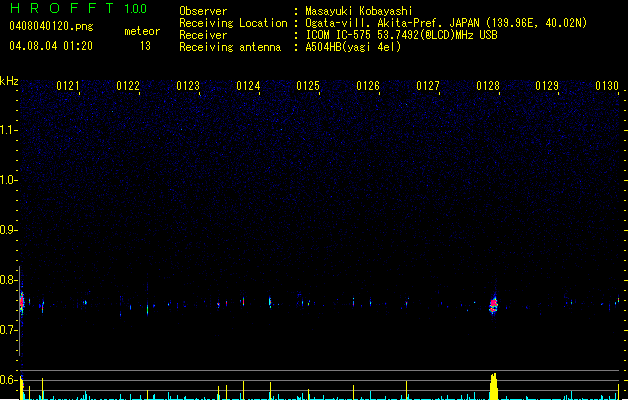Image resolution: width=629 pixels, height=400 pixels.
Task: Click the strong meteor echo near 0128
Action: click(x=493, y=305)
